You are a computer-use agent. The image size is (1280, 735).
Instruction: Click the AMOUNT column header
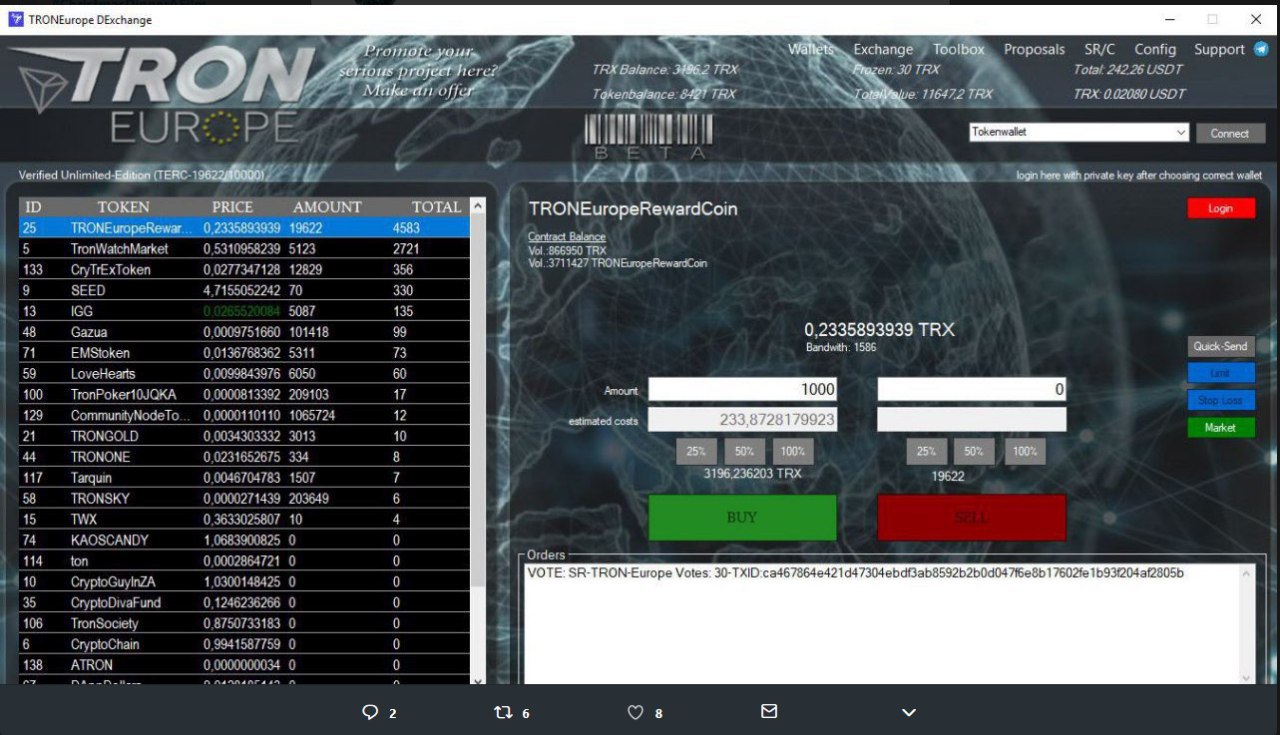327,207
